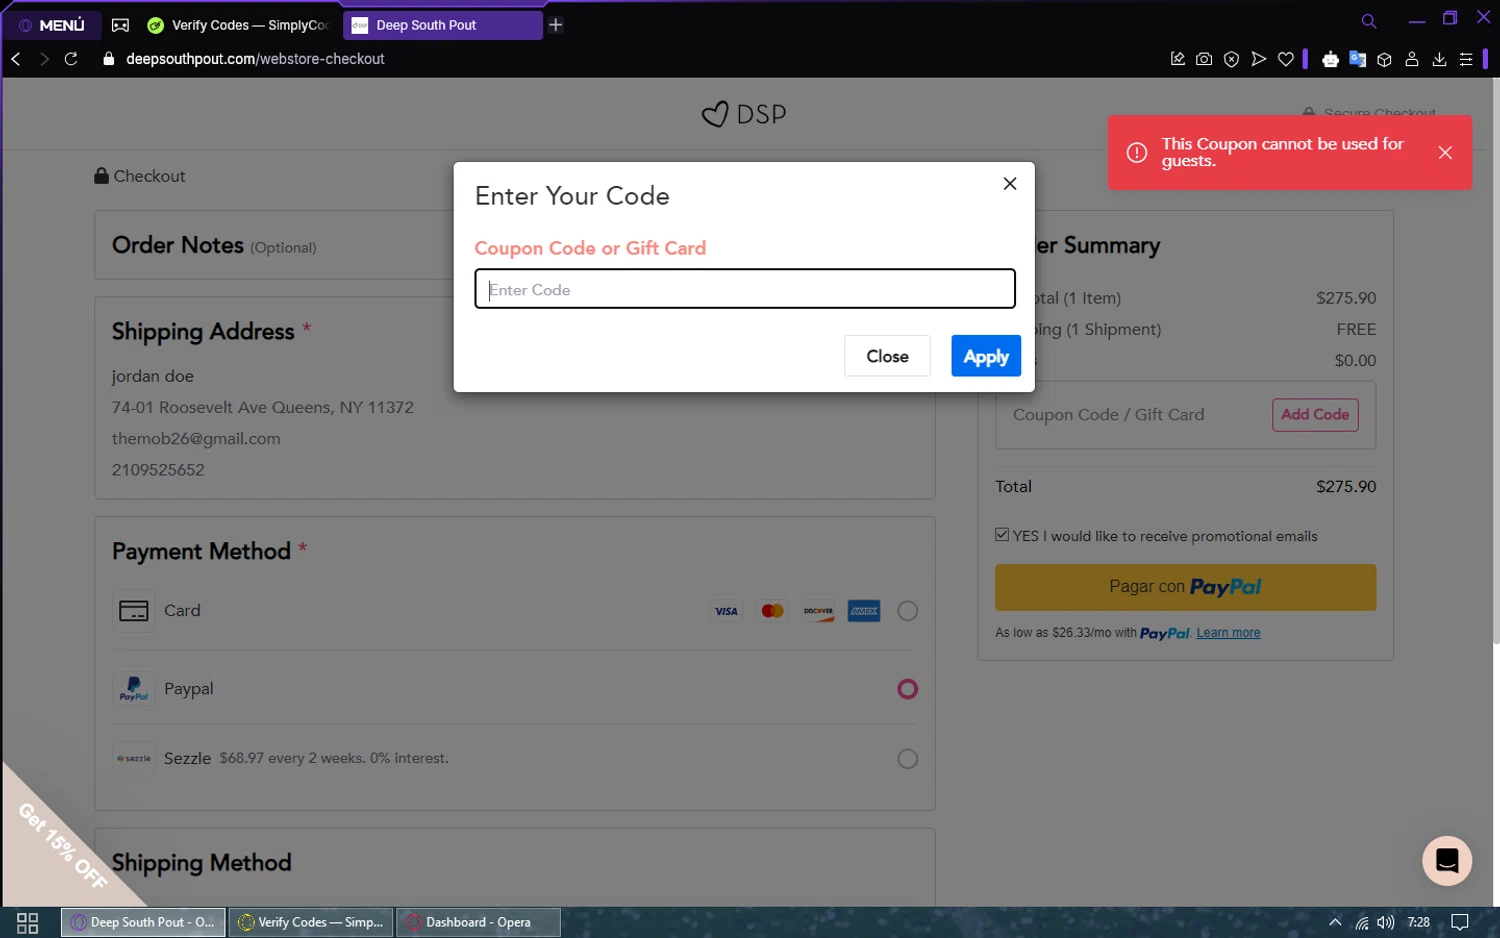
Task: Dismiss the coupon error notification
Action: coord(1445,153)
